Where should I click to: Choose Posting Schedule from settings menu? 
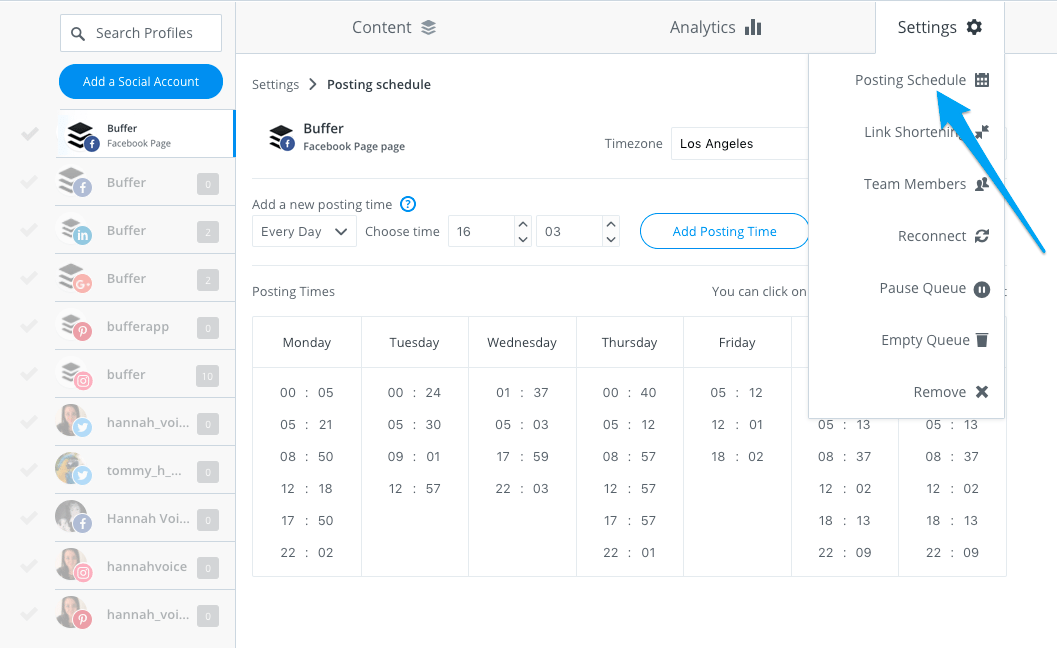coord(922,80)
